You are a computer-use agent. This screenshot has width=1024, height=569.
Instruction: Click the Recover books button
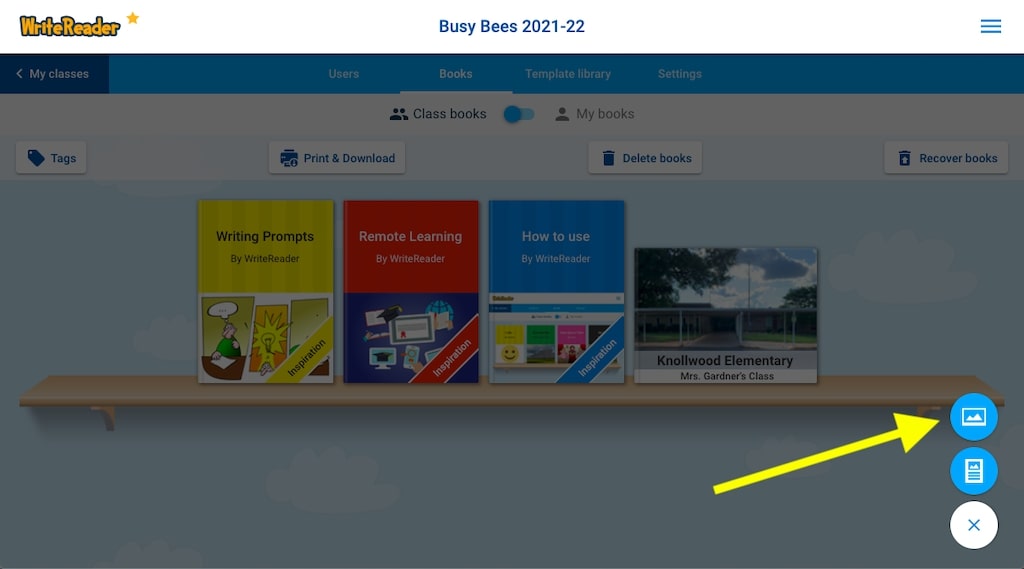tap(946, 158)
